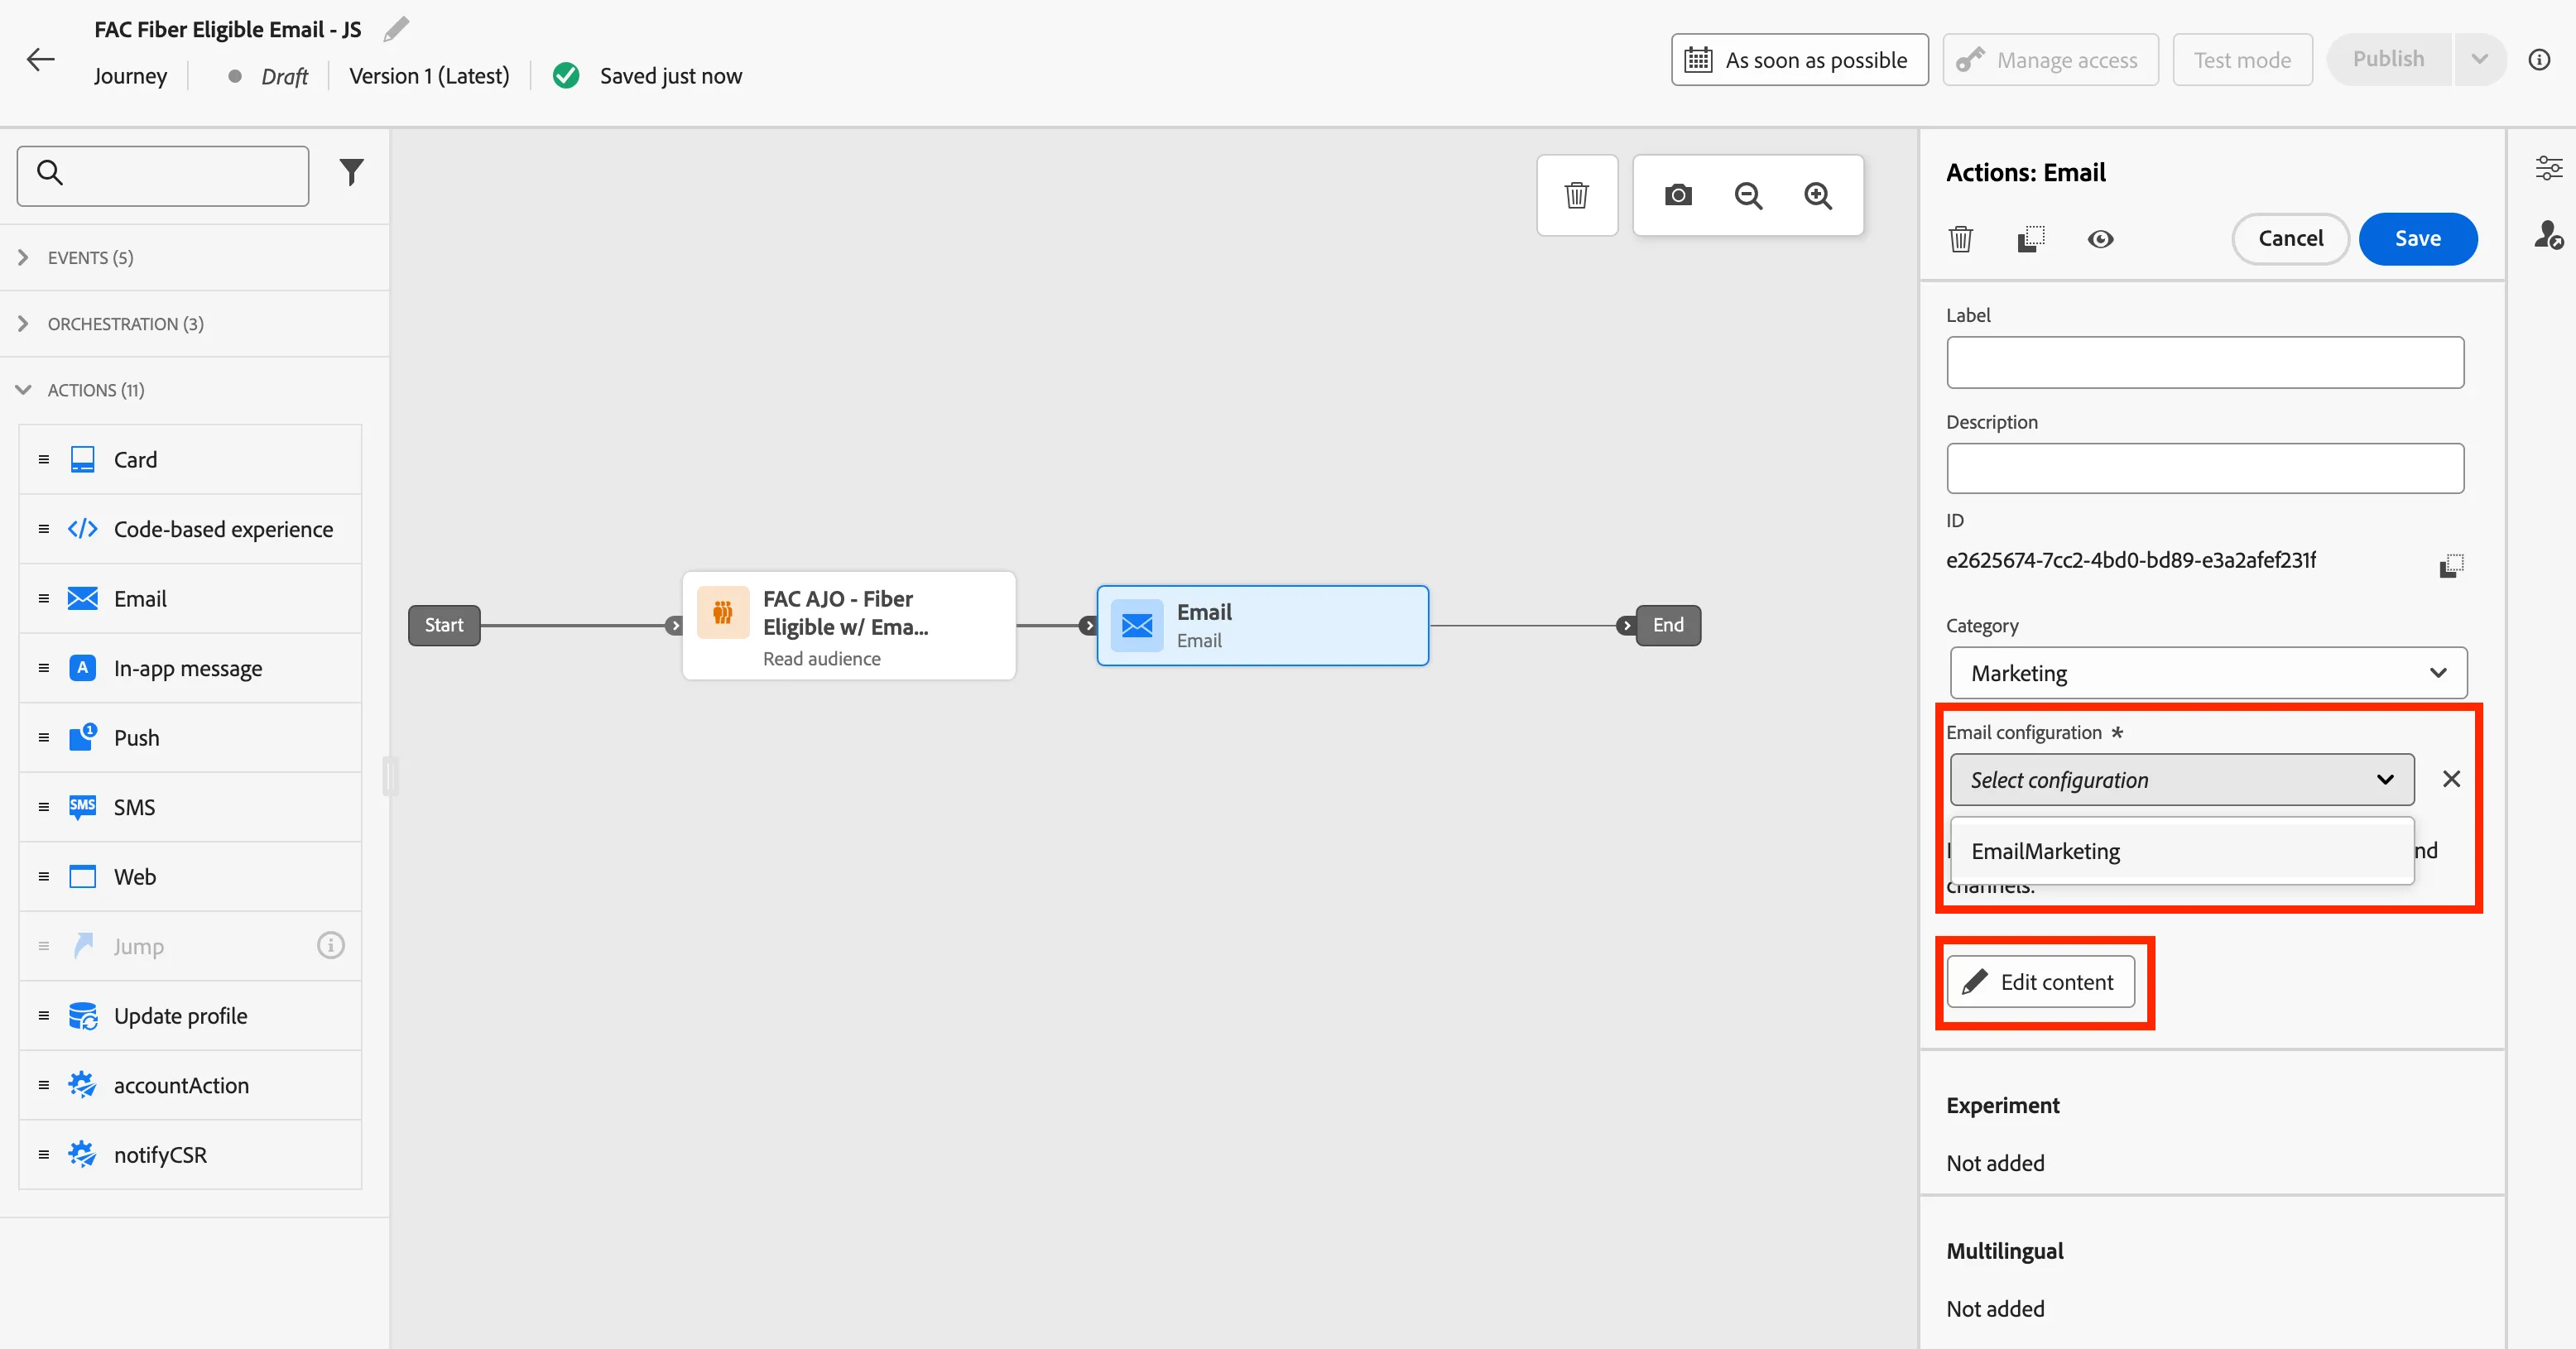Choose EmailMarketing from configuration list
Viewport: 2576px width, 1349px height.
point(2182,851)
